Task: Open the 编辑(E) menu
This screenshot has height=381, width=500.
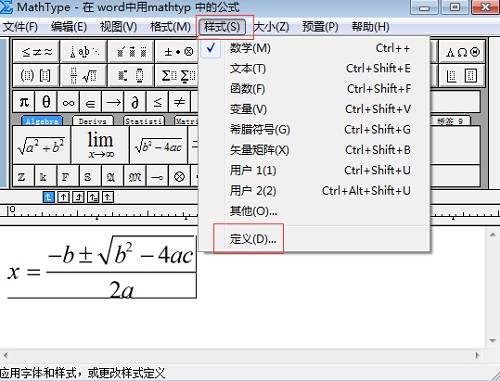Action: (x=69, y=27)
